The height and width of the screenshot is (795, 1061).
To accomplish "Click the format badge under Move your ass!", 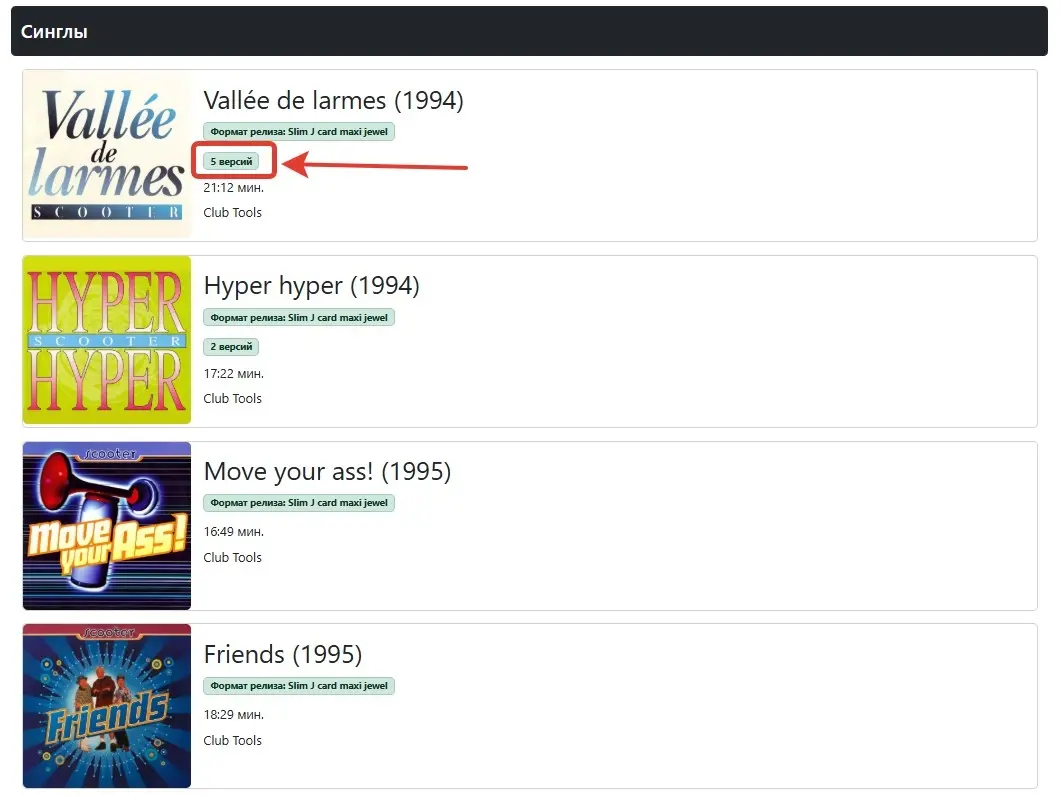I will coord(299,503).
